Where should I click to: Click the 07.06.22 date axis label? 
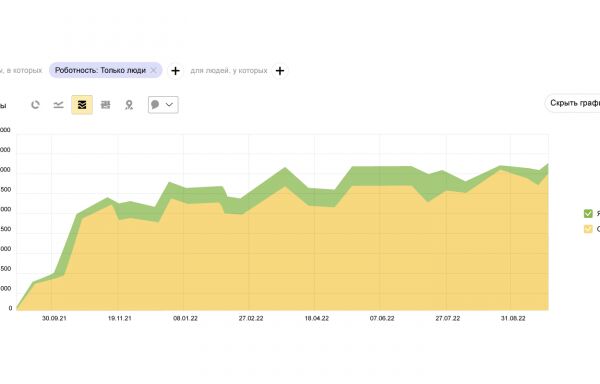click(x=382, y=318)
